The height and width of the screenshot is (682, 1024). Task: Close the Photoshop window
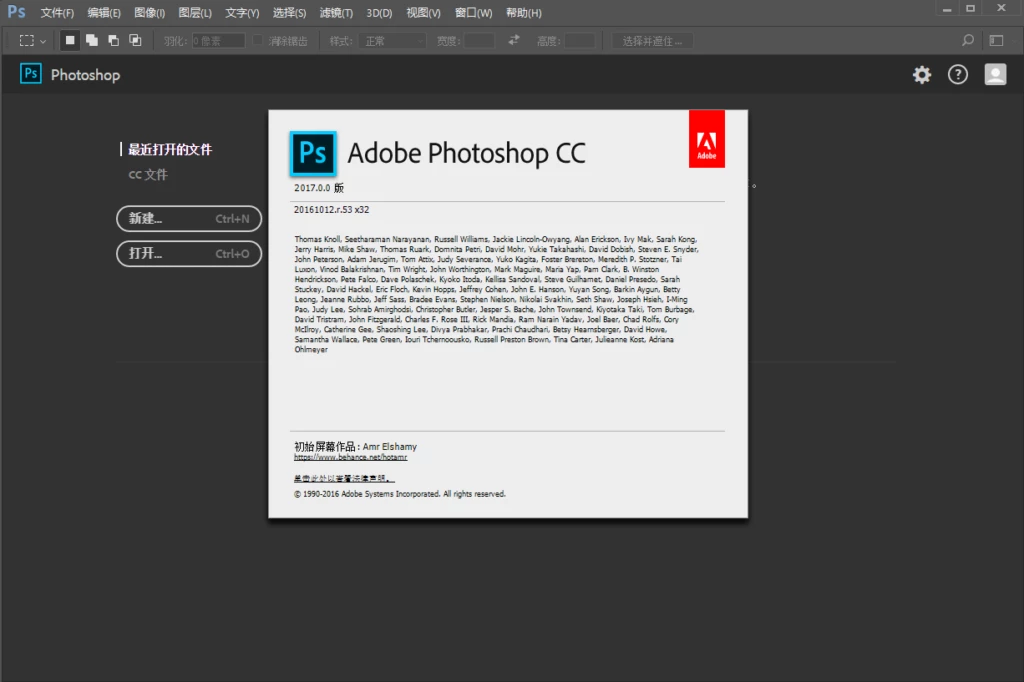(1001, 8)
